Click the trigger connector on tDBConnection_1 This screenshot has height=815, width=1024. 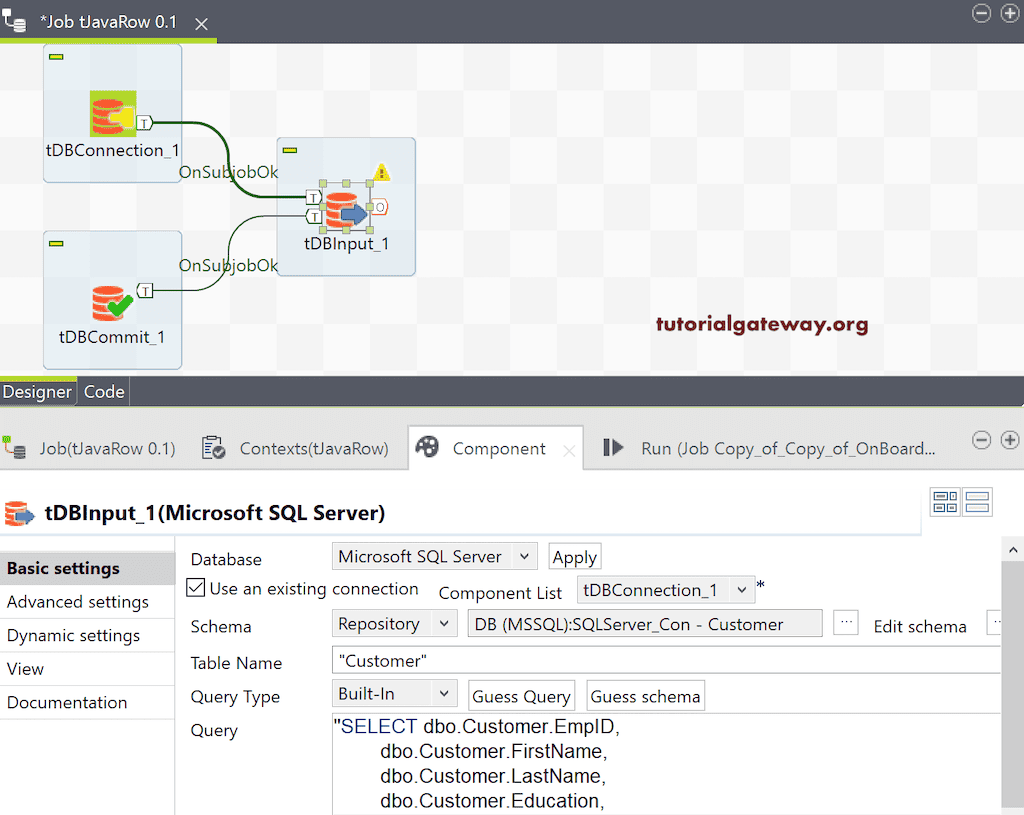point(145,122)
